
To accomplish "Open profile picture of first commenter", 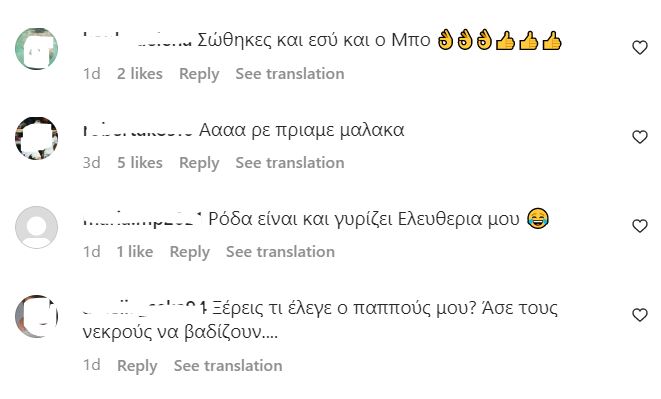I will (x=36, y=49).
